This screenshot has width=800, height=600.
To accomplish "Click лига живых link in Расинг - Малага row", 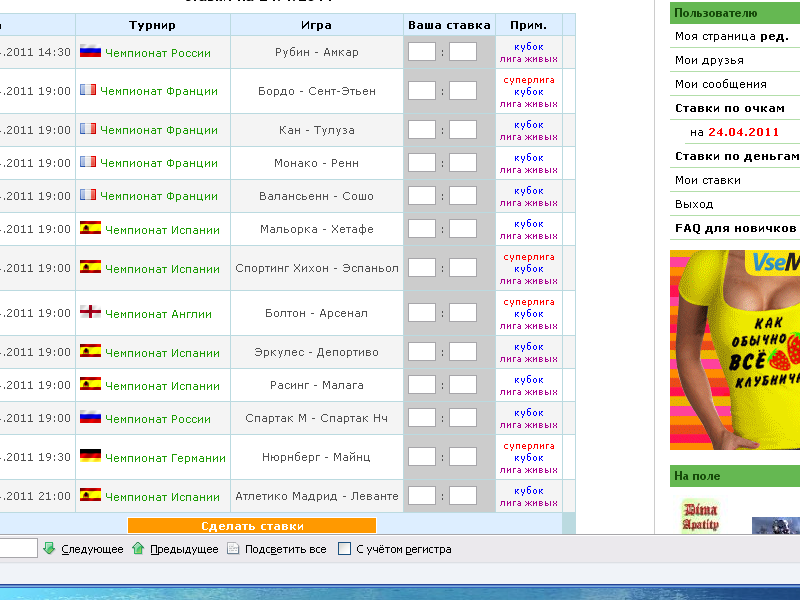I will tap(529, 392).
